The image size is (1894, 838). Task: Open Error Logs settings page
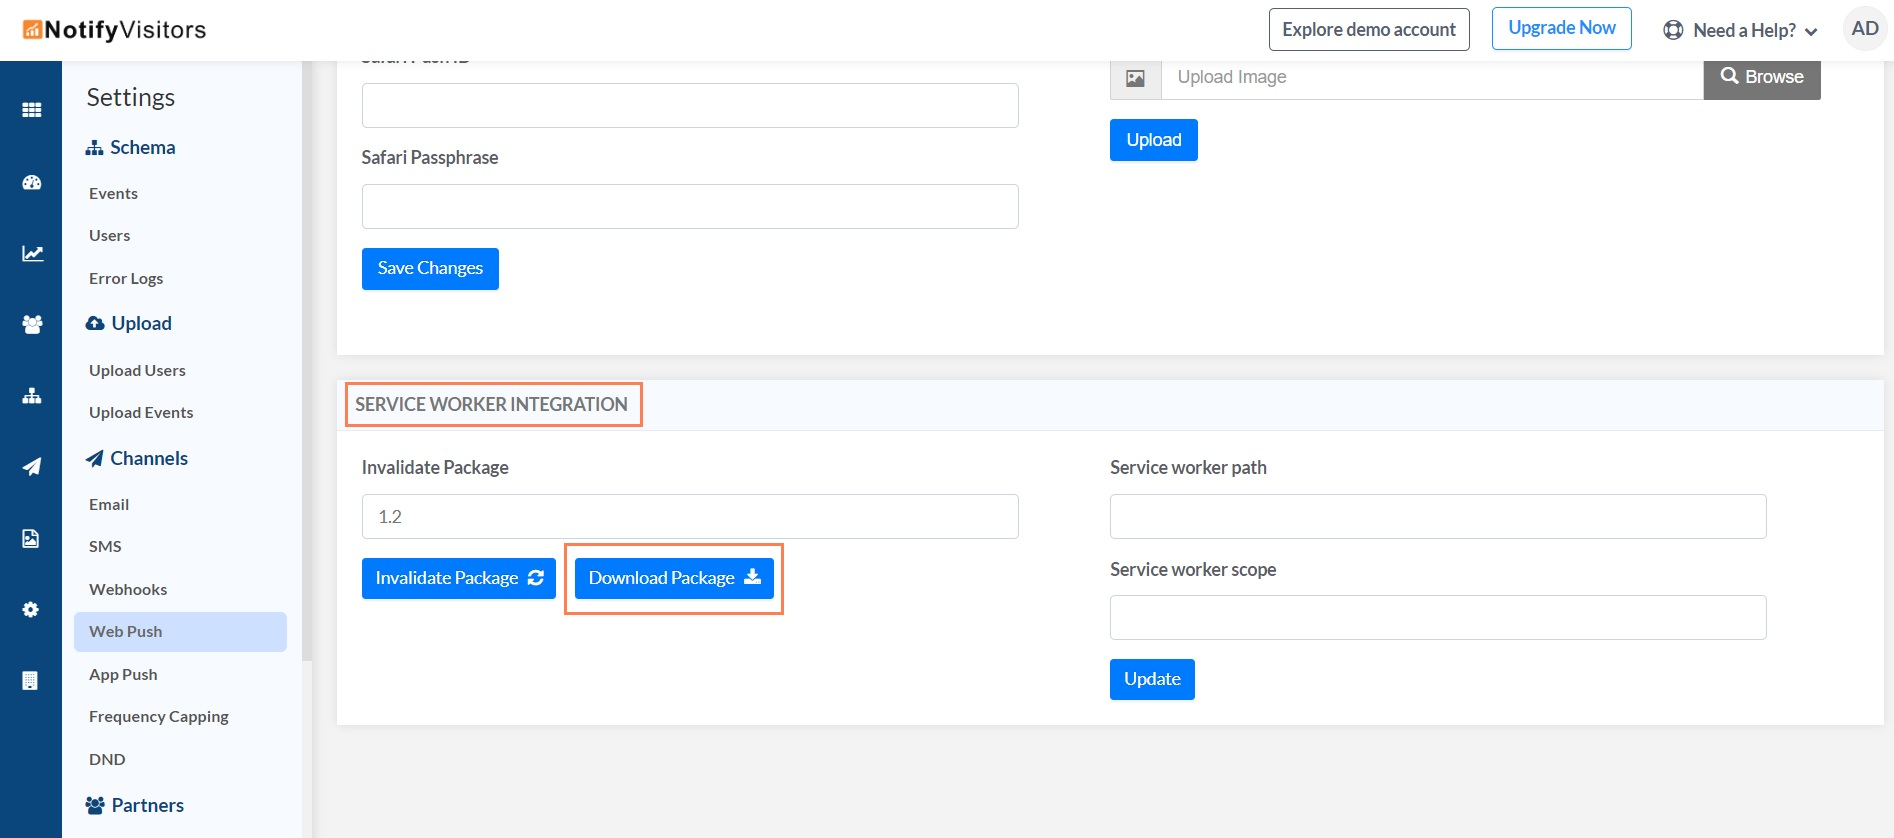[x=126, y=279]
